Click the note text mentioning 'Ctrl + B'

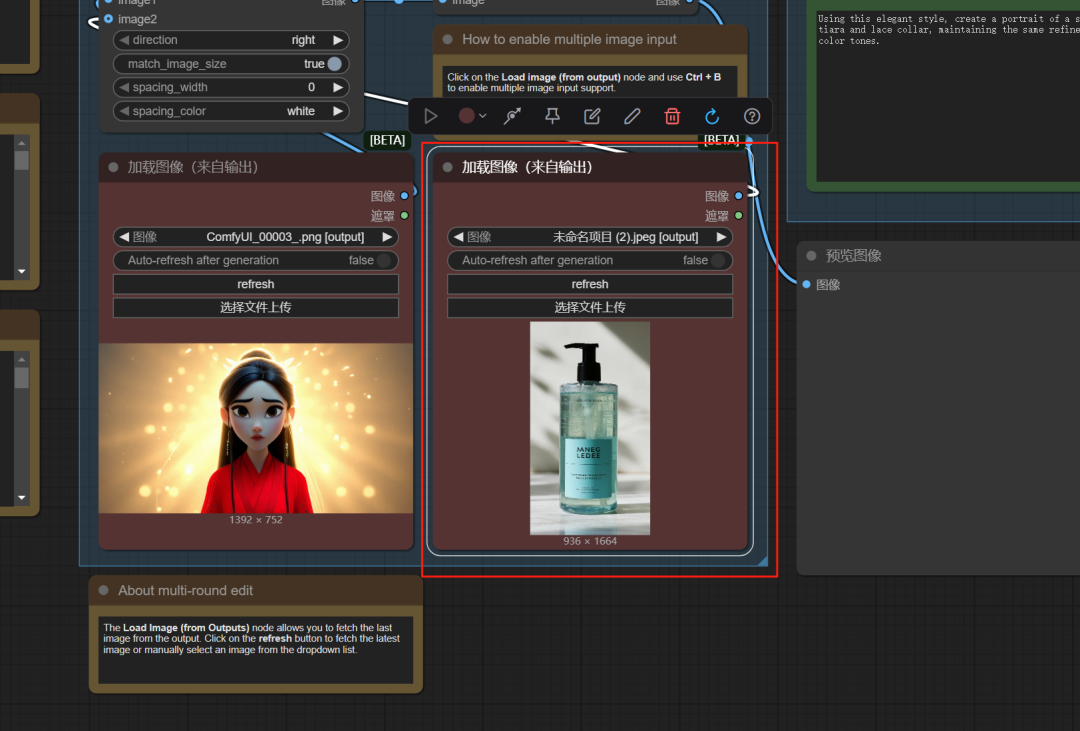584,82
